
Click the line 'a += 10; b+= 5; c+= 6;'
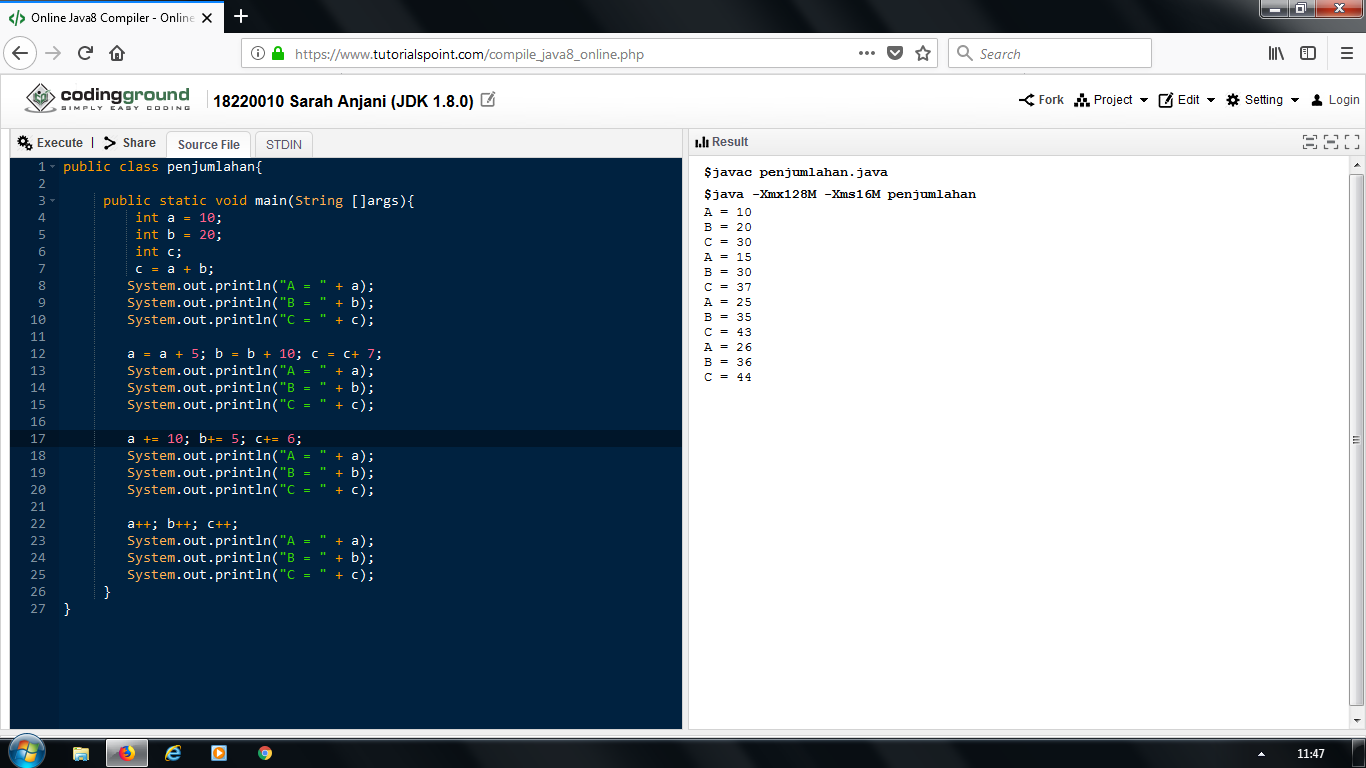(214, 439)
